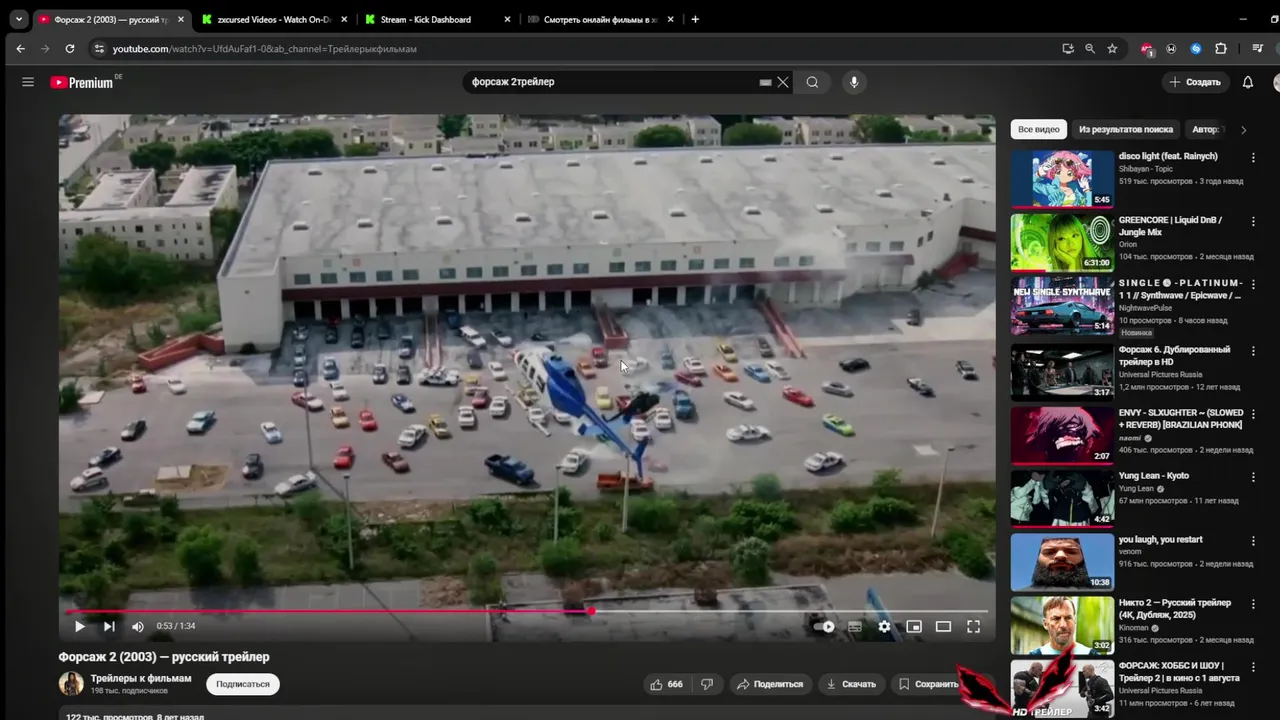Viewport: 1280px width, 720px height.
Task: Open options menu for Никто 2 video
Action: [x=1253, y=604]
